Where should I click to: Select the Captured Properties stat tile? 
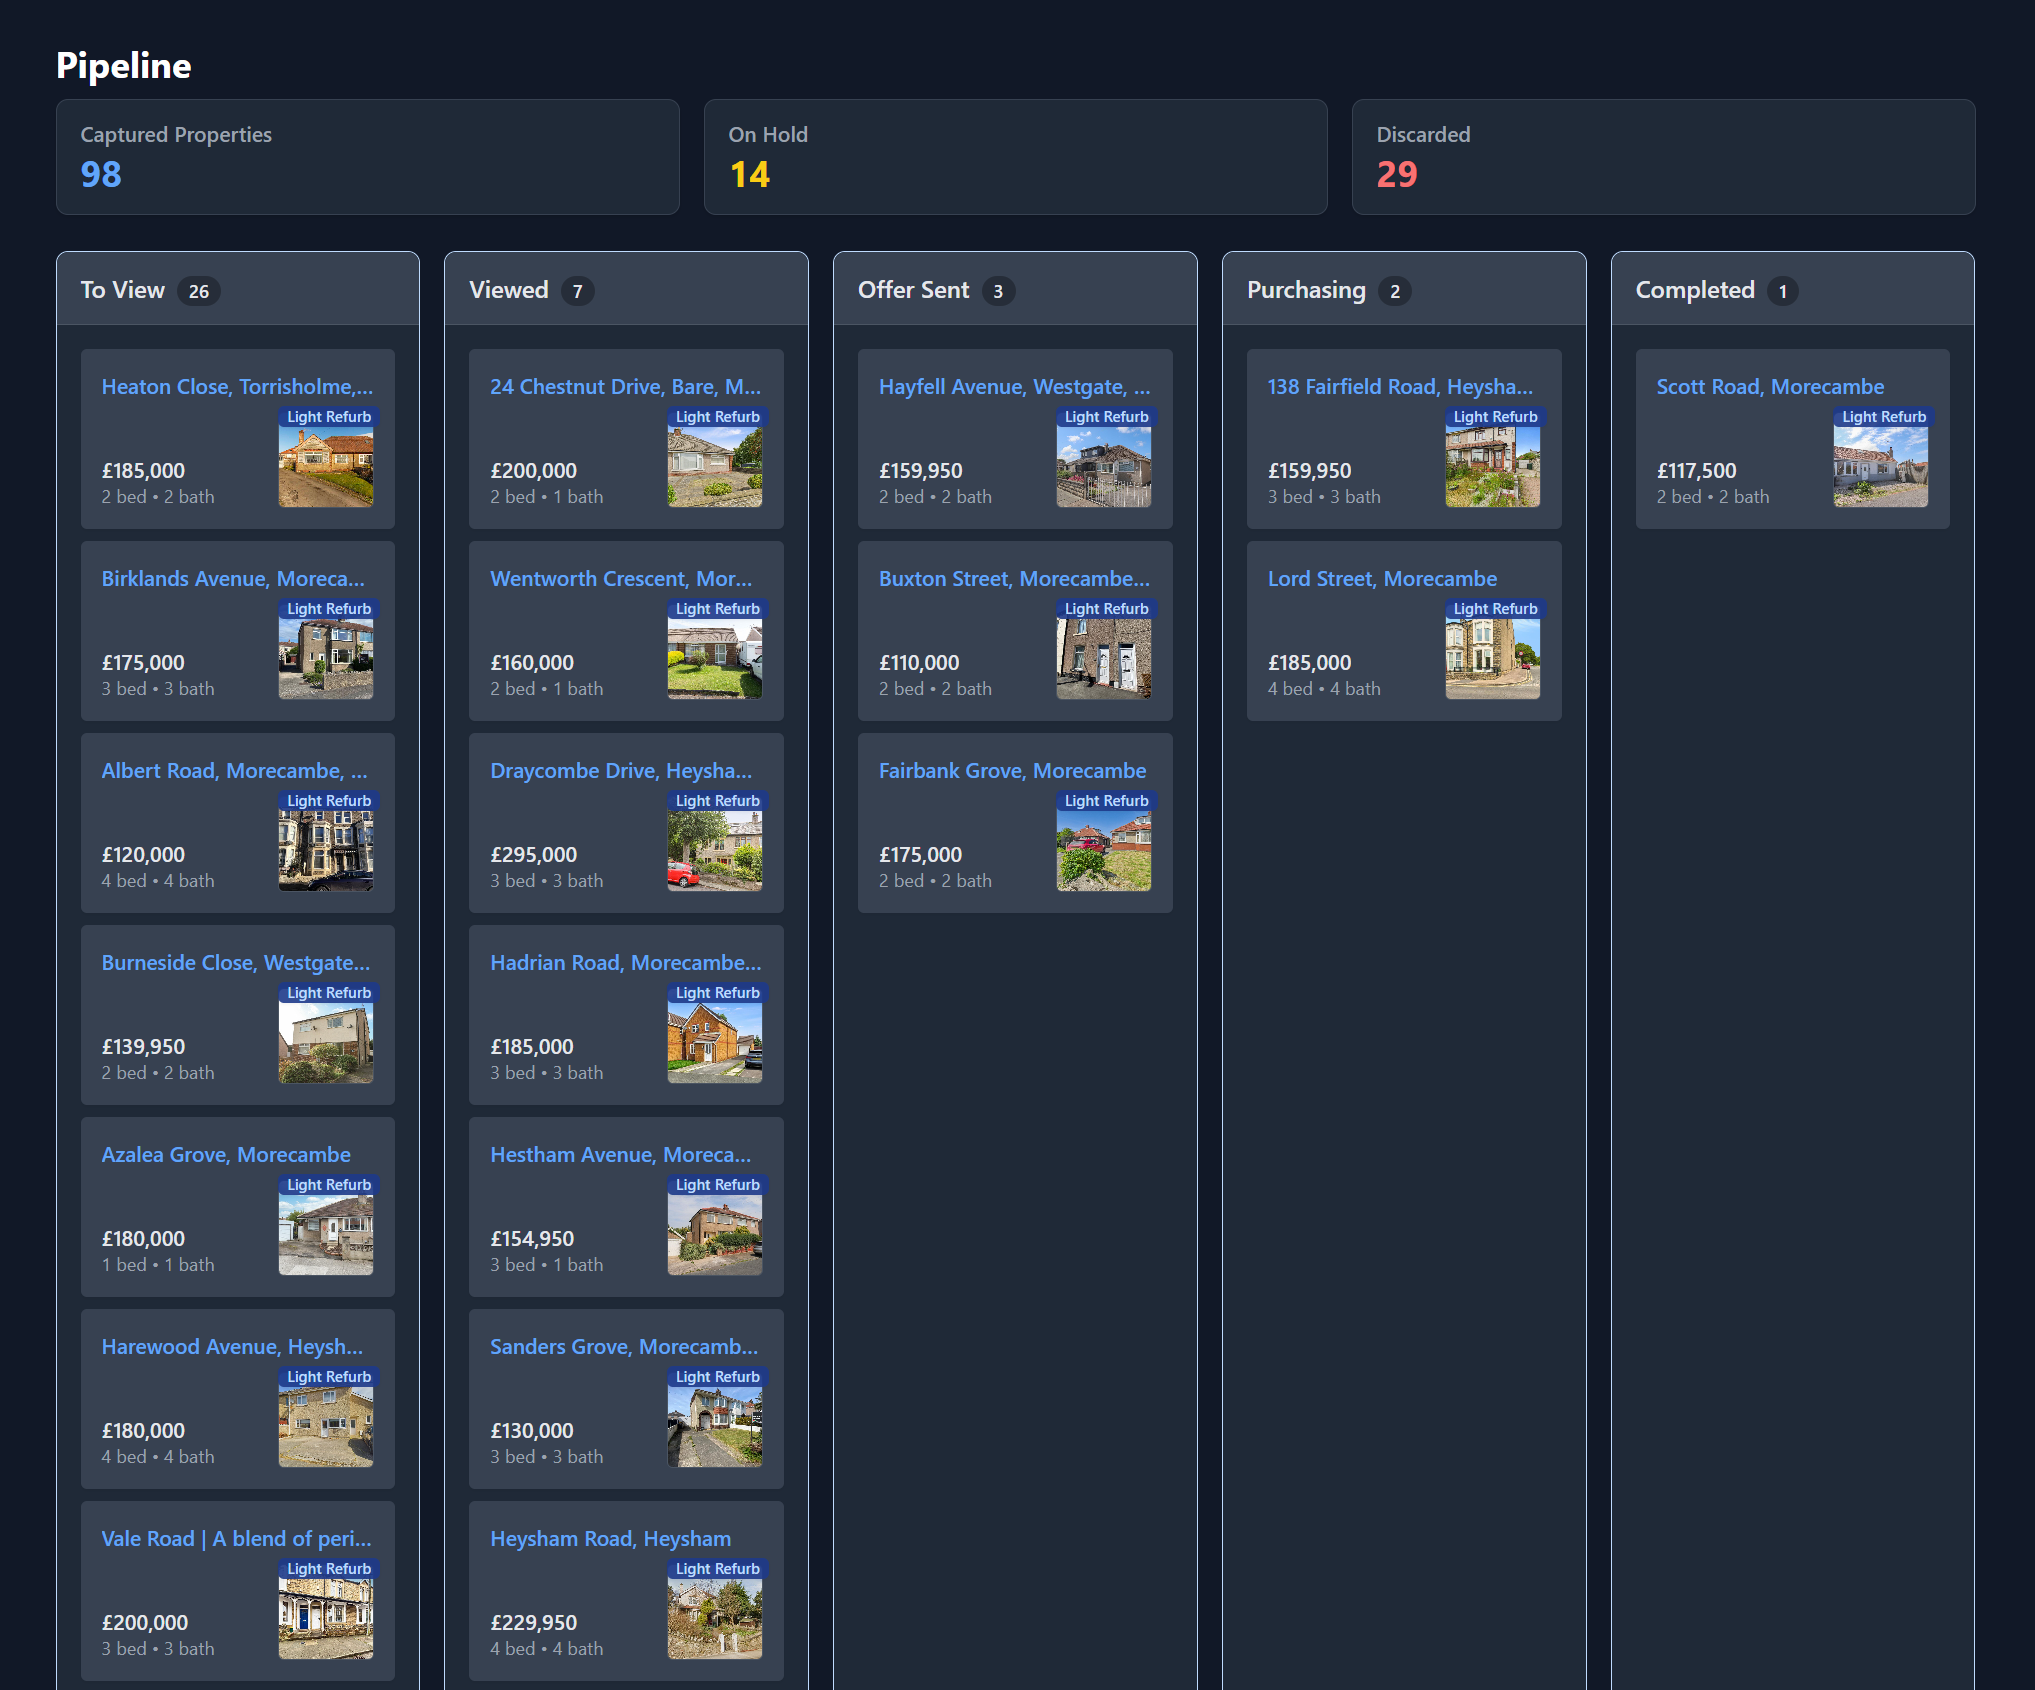(x=369, y=157)
